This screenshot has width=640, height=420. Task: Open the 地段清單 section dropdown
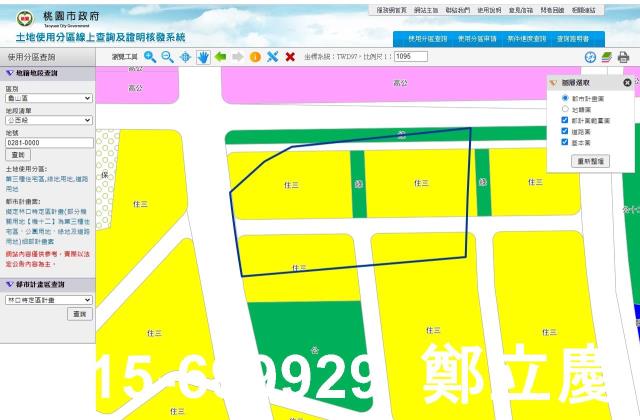tap(49, 120)
